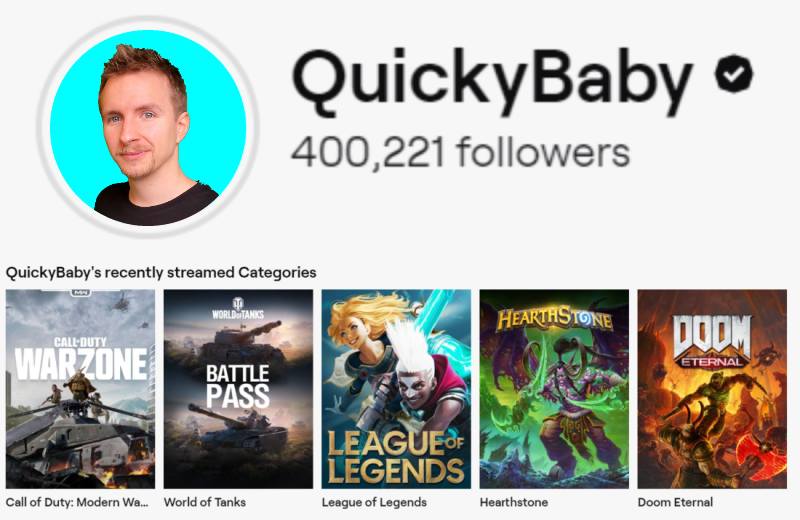The width and height of the screenshot is (800, 520).
Task: Click the 400,221 followers count
Action: point(461,152)
